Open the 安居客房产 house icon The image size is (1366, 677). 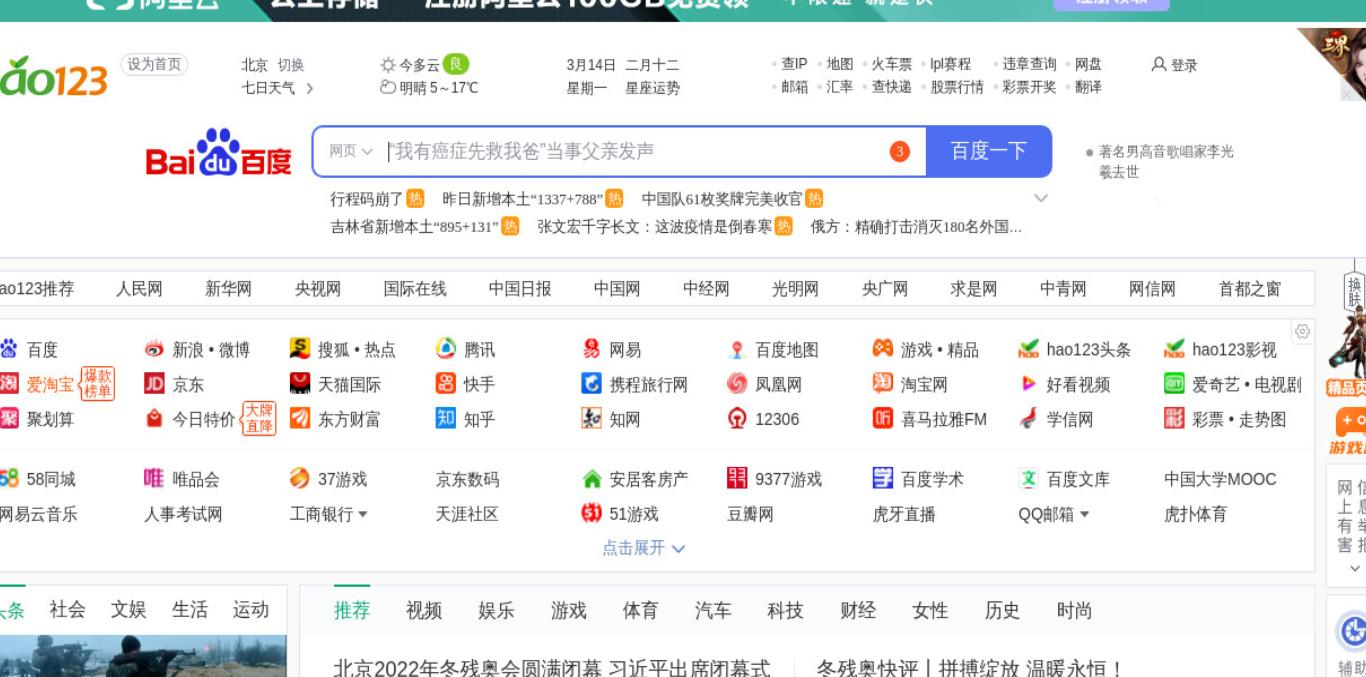click(x=592, y=479)
